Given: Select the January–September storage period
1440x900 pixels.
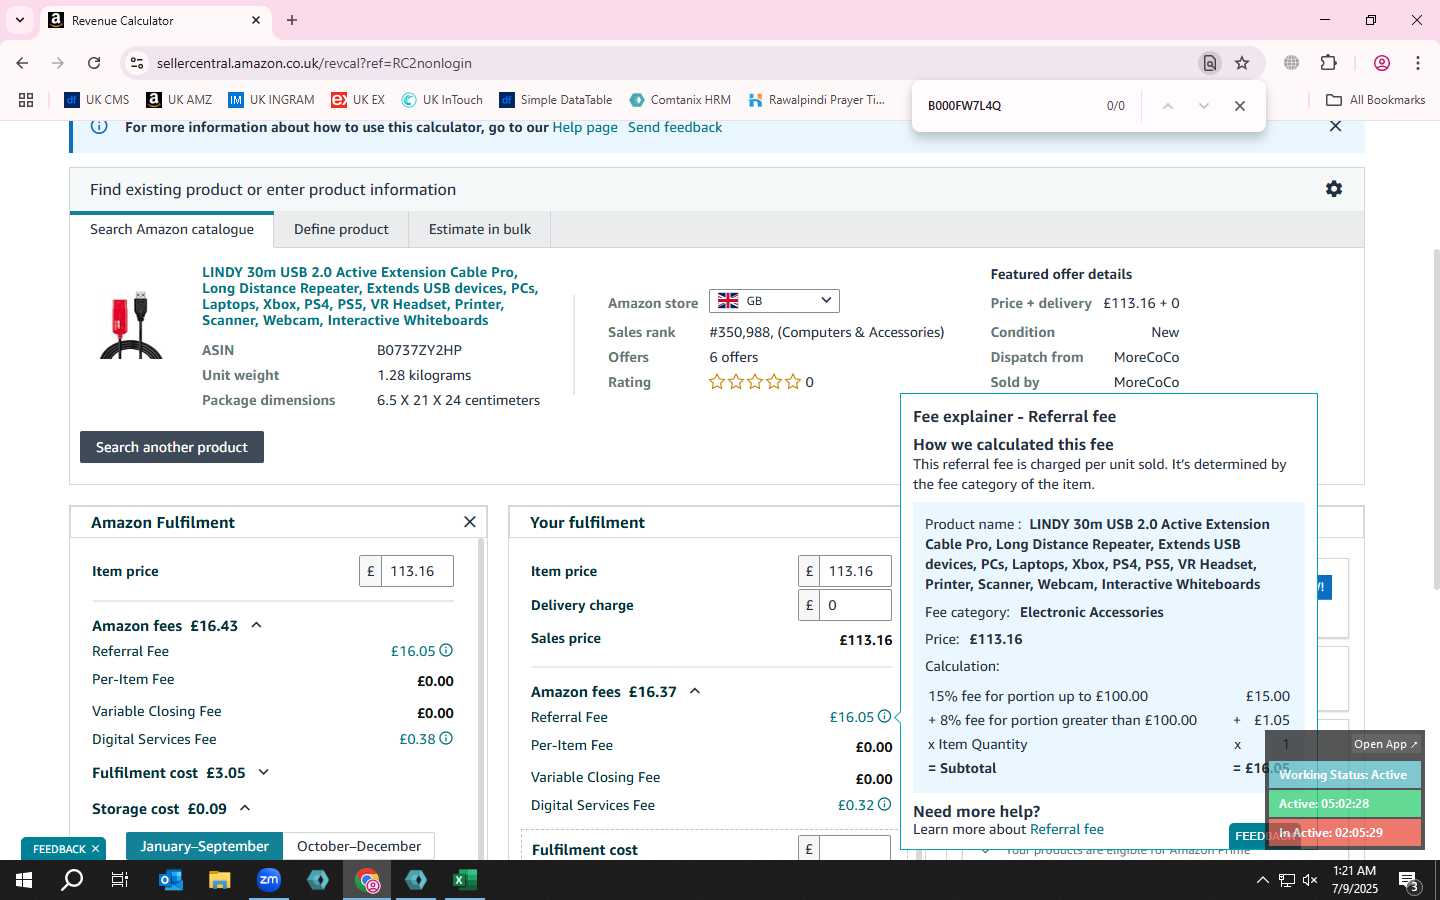Looking at the screenshot, I should (204, 846).
